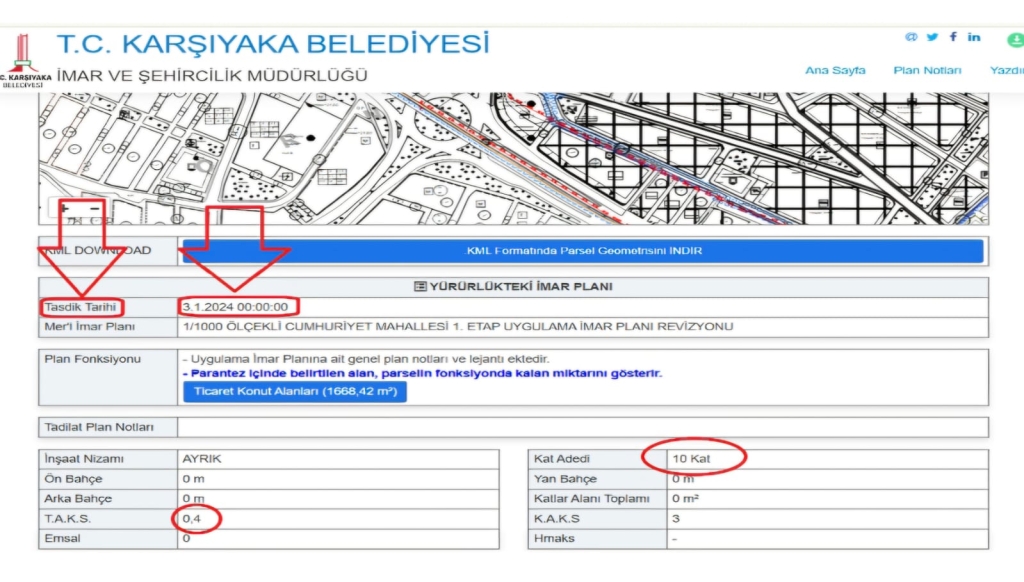Screen dimensions: 1024x582
Task: Click the T.C. Karşıyaka Belediyesi title
Action: 273,45
